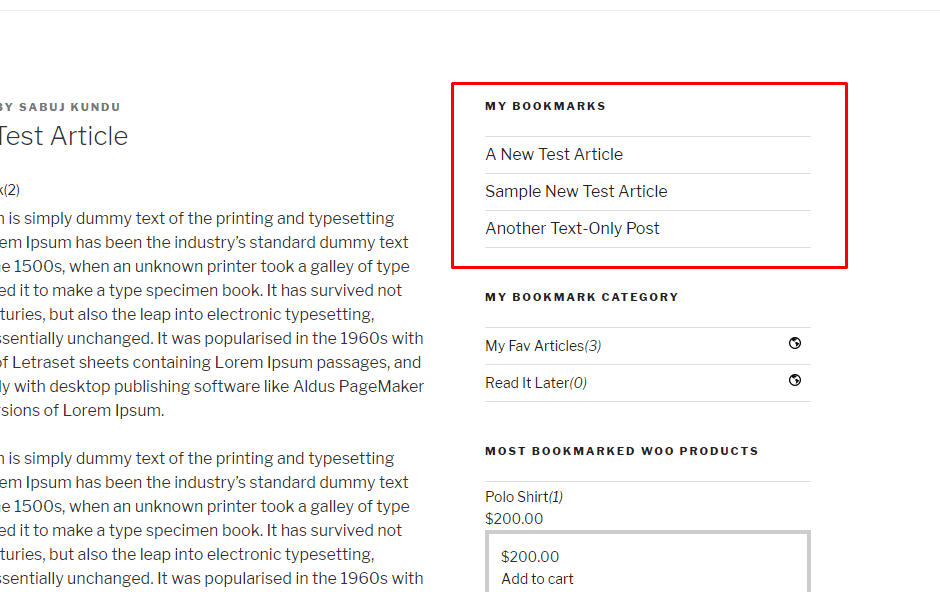Click the Test Article post title
Image resolution: width=940 pixels, height=592 pixels.
[64, 136]
